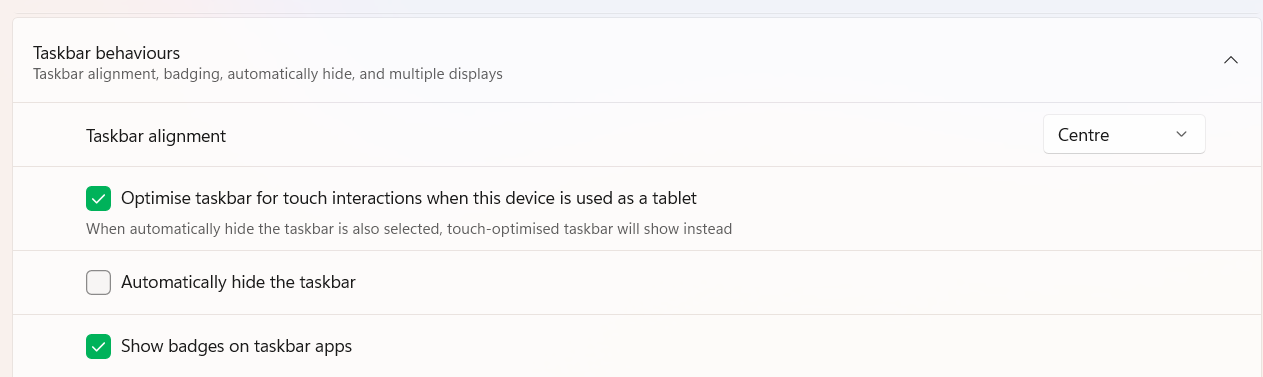
Task: Click the touch-optimised taskbar helper text
Action: tap(409, 229)
